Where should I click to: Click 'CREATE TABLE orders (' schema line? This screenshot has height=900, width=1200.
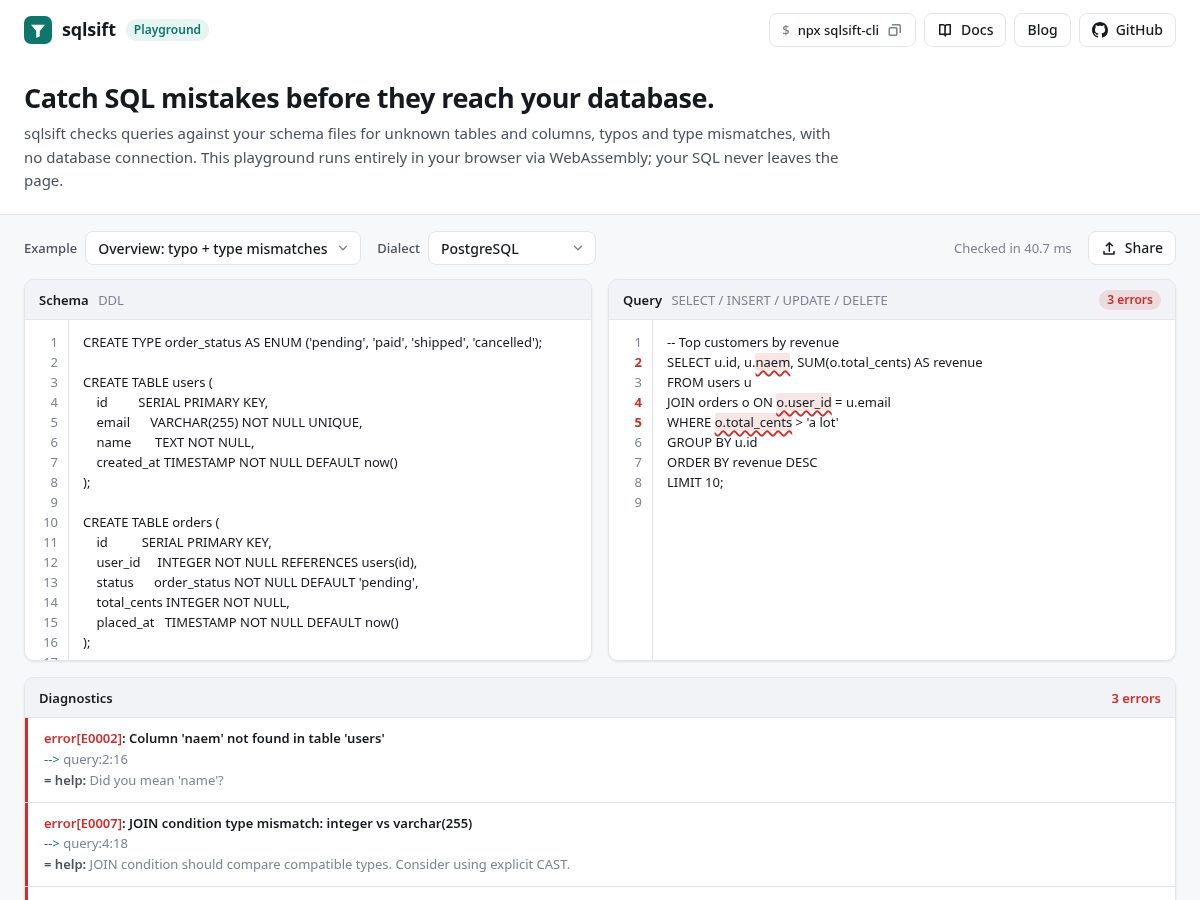[151, 522]
